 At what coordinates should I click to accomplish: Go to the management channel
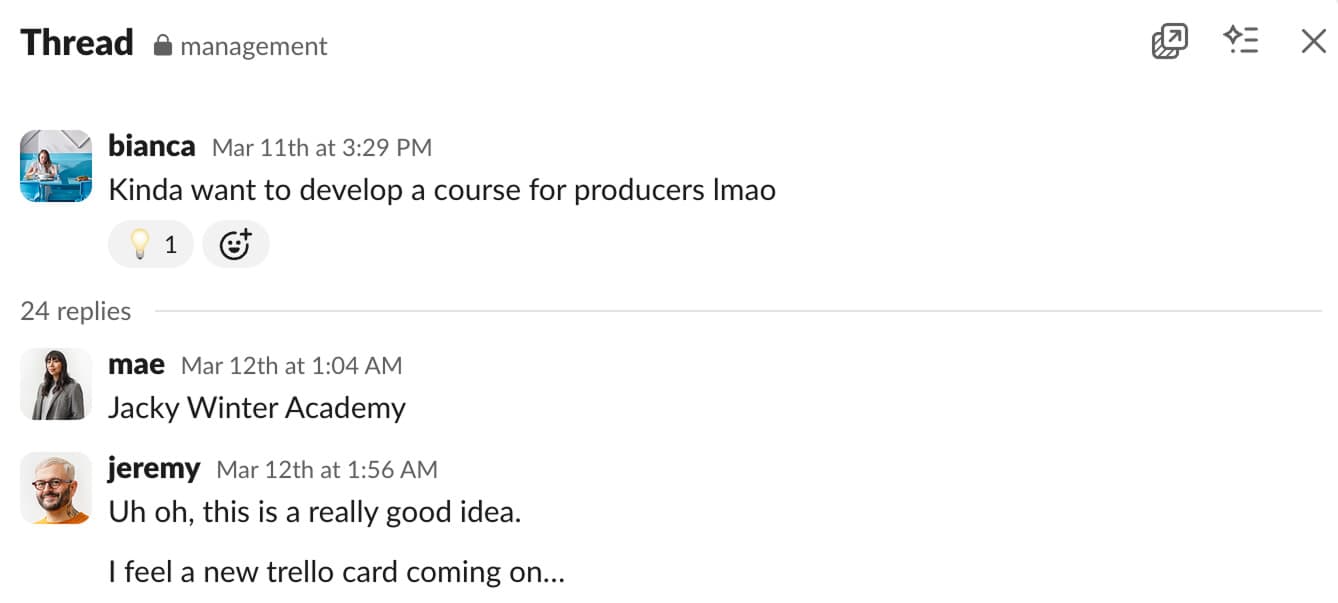(253, 46)
